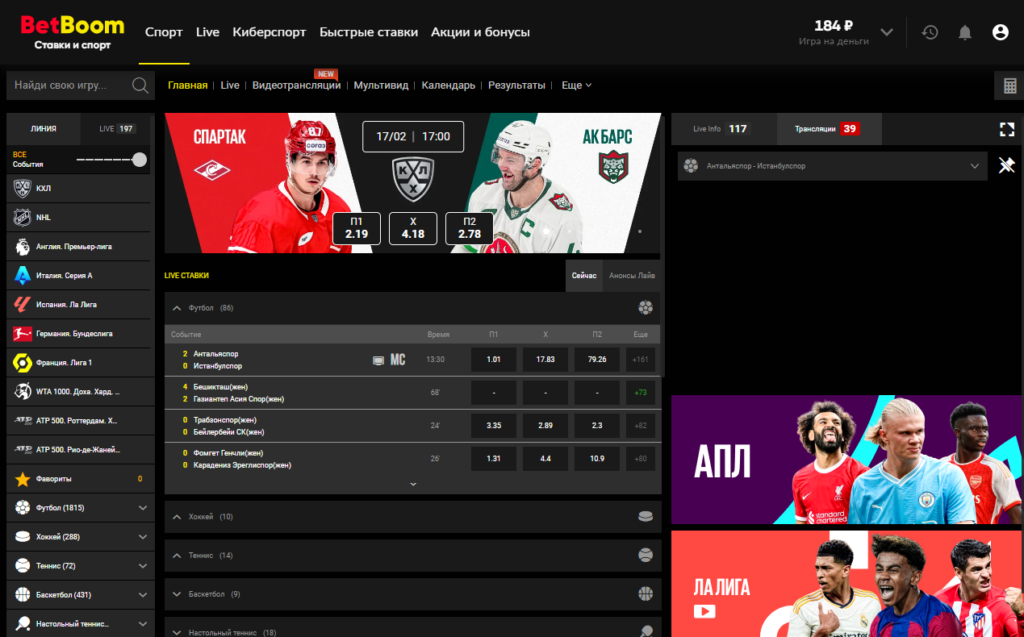The width and height of the screenshot is (1024, 637).
Task: Open Italy Serie A in sidebar
Action: click(78, 276)
